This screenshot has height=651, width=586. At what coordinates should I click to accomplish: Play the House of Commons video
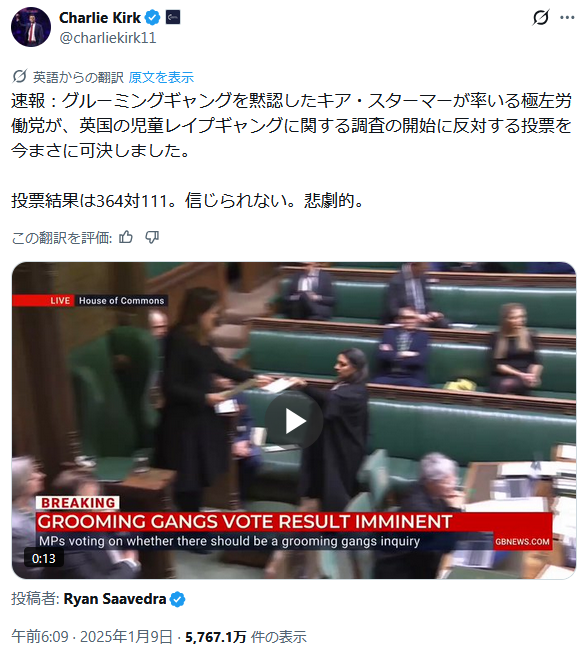pyautogui.click(x=294, y=421)
